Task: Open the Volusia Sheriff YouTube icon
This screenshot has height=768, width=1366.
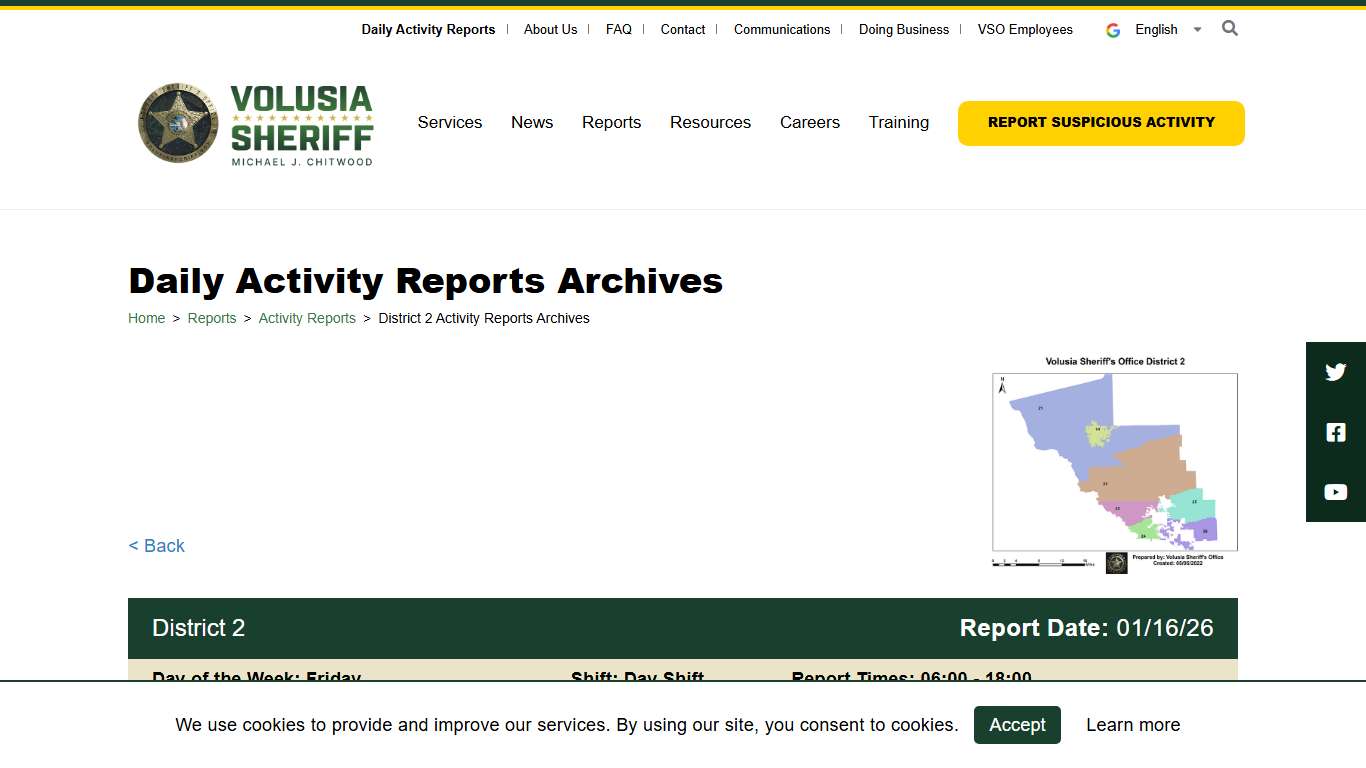Action: [x=1335, y=491]
